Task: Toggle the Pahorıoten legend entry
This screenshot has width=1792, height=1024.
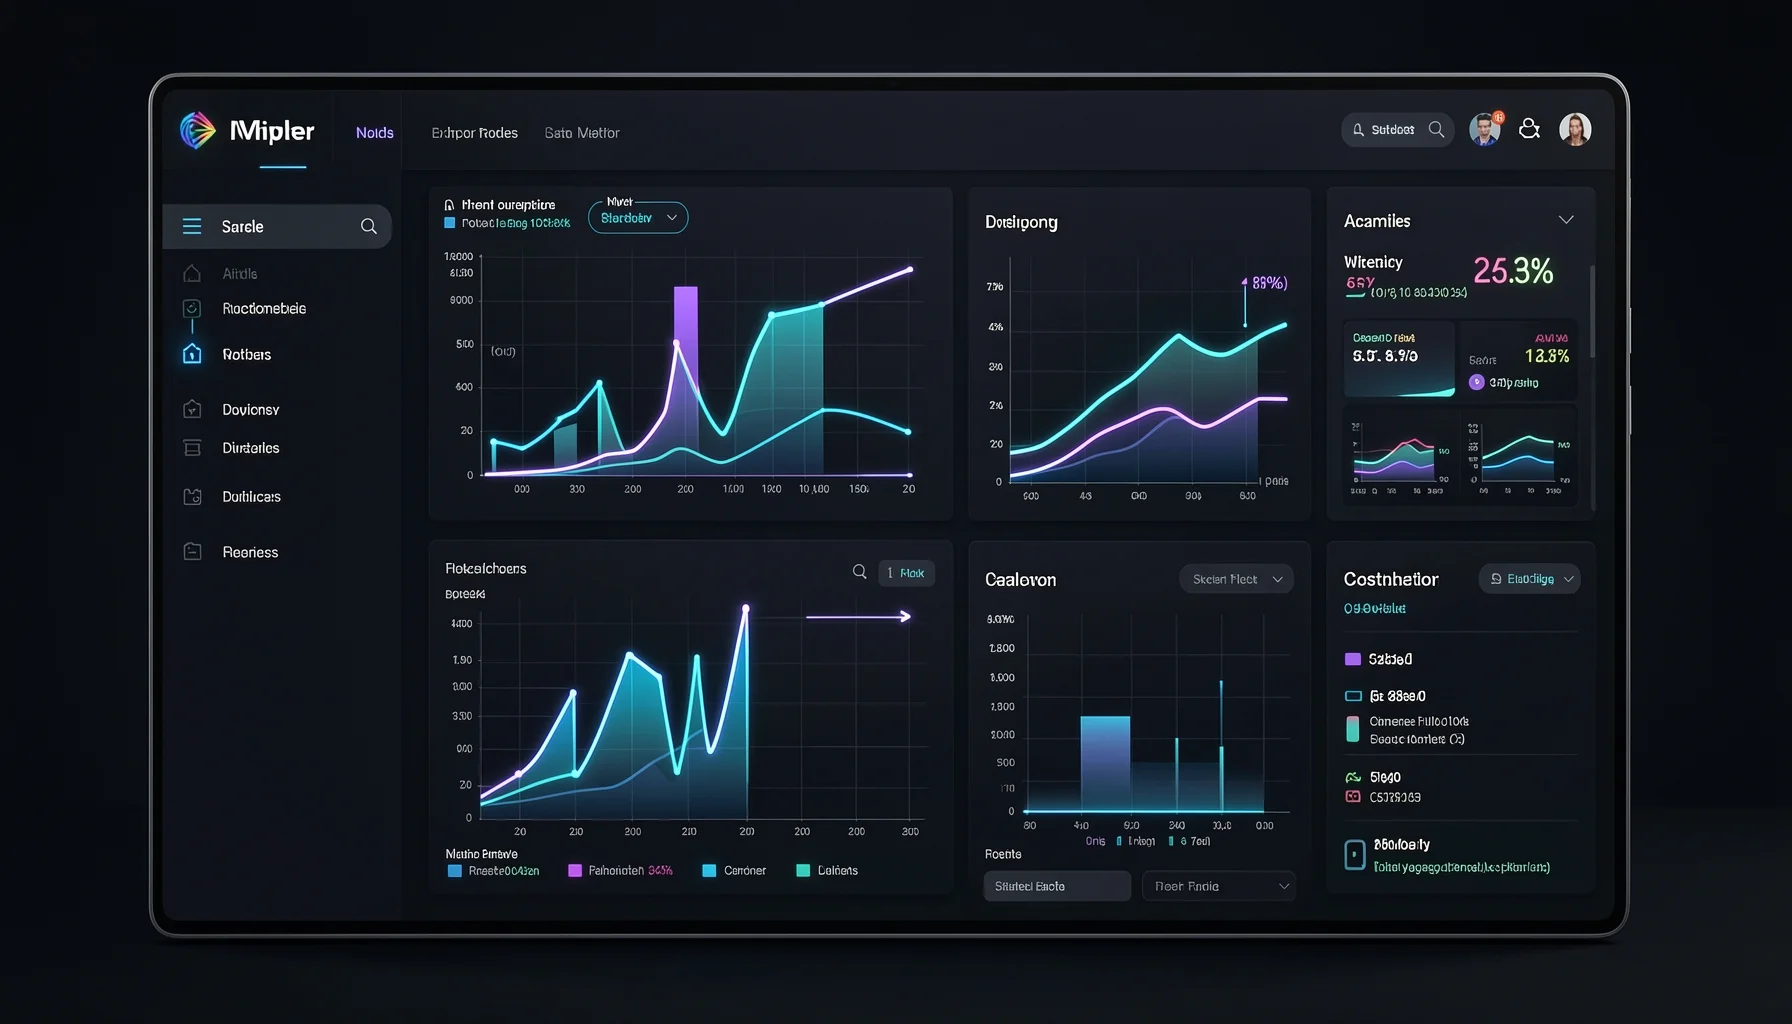Action: point(620,871)
